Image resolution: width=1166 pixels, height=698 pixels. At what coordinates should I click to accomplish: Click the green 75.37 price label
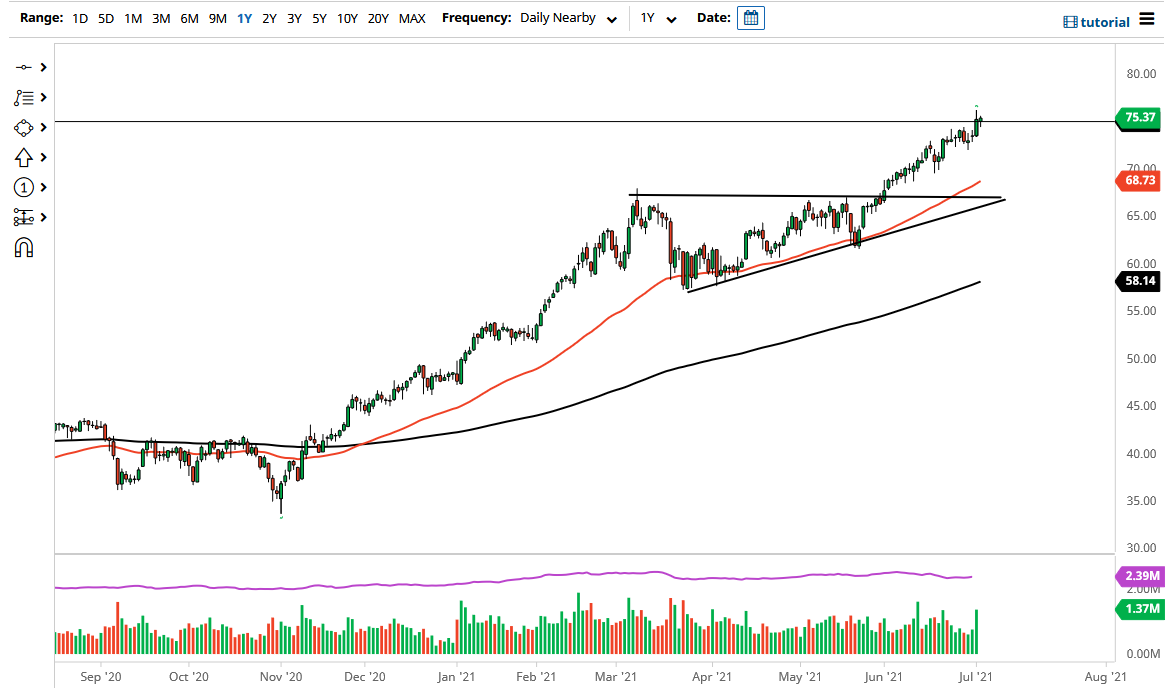tap(1139, 118)
